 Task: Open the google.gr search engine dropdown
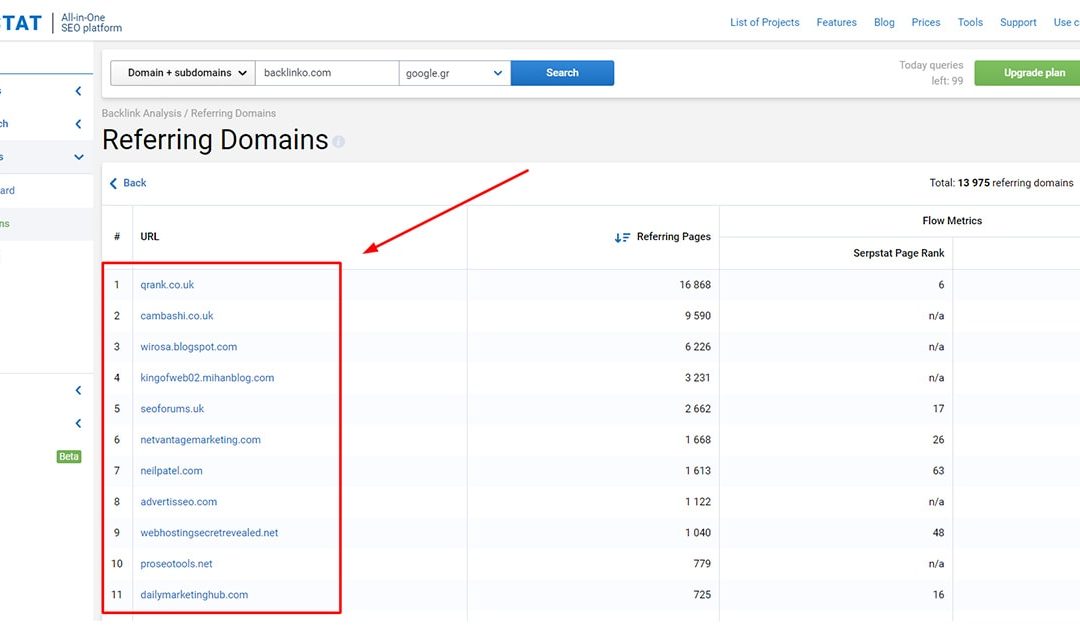click(x=455, y=73)
